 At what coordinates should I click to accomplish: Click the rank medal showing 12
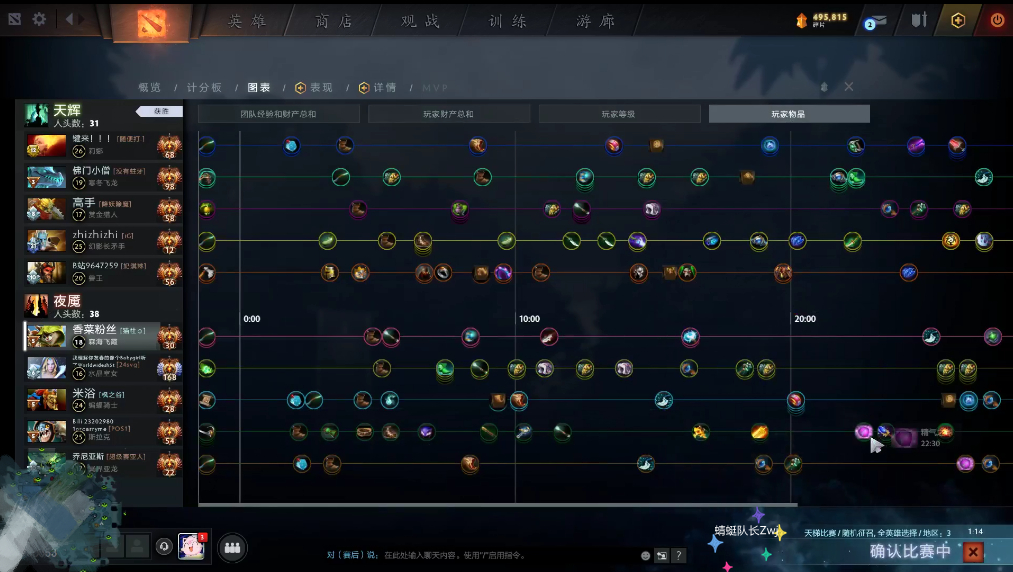(x=169, y=241)
